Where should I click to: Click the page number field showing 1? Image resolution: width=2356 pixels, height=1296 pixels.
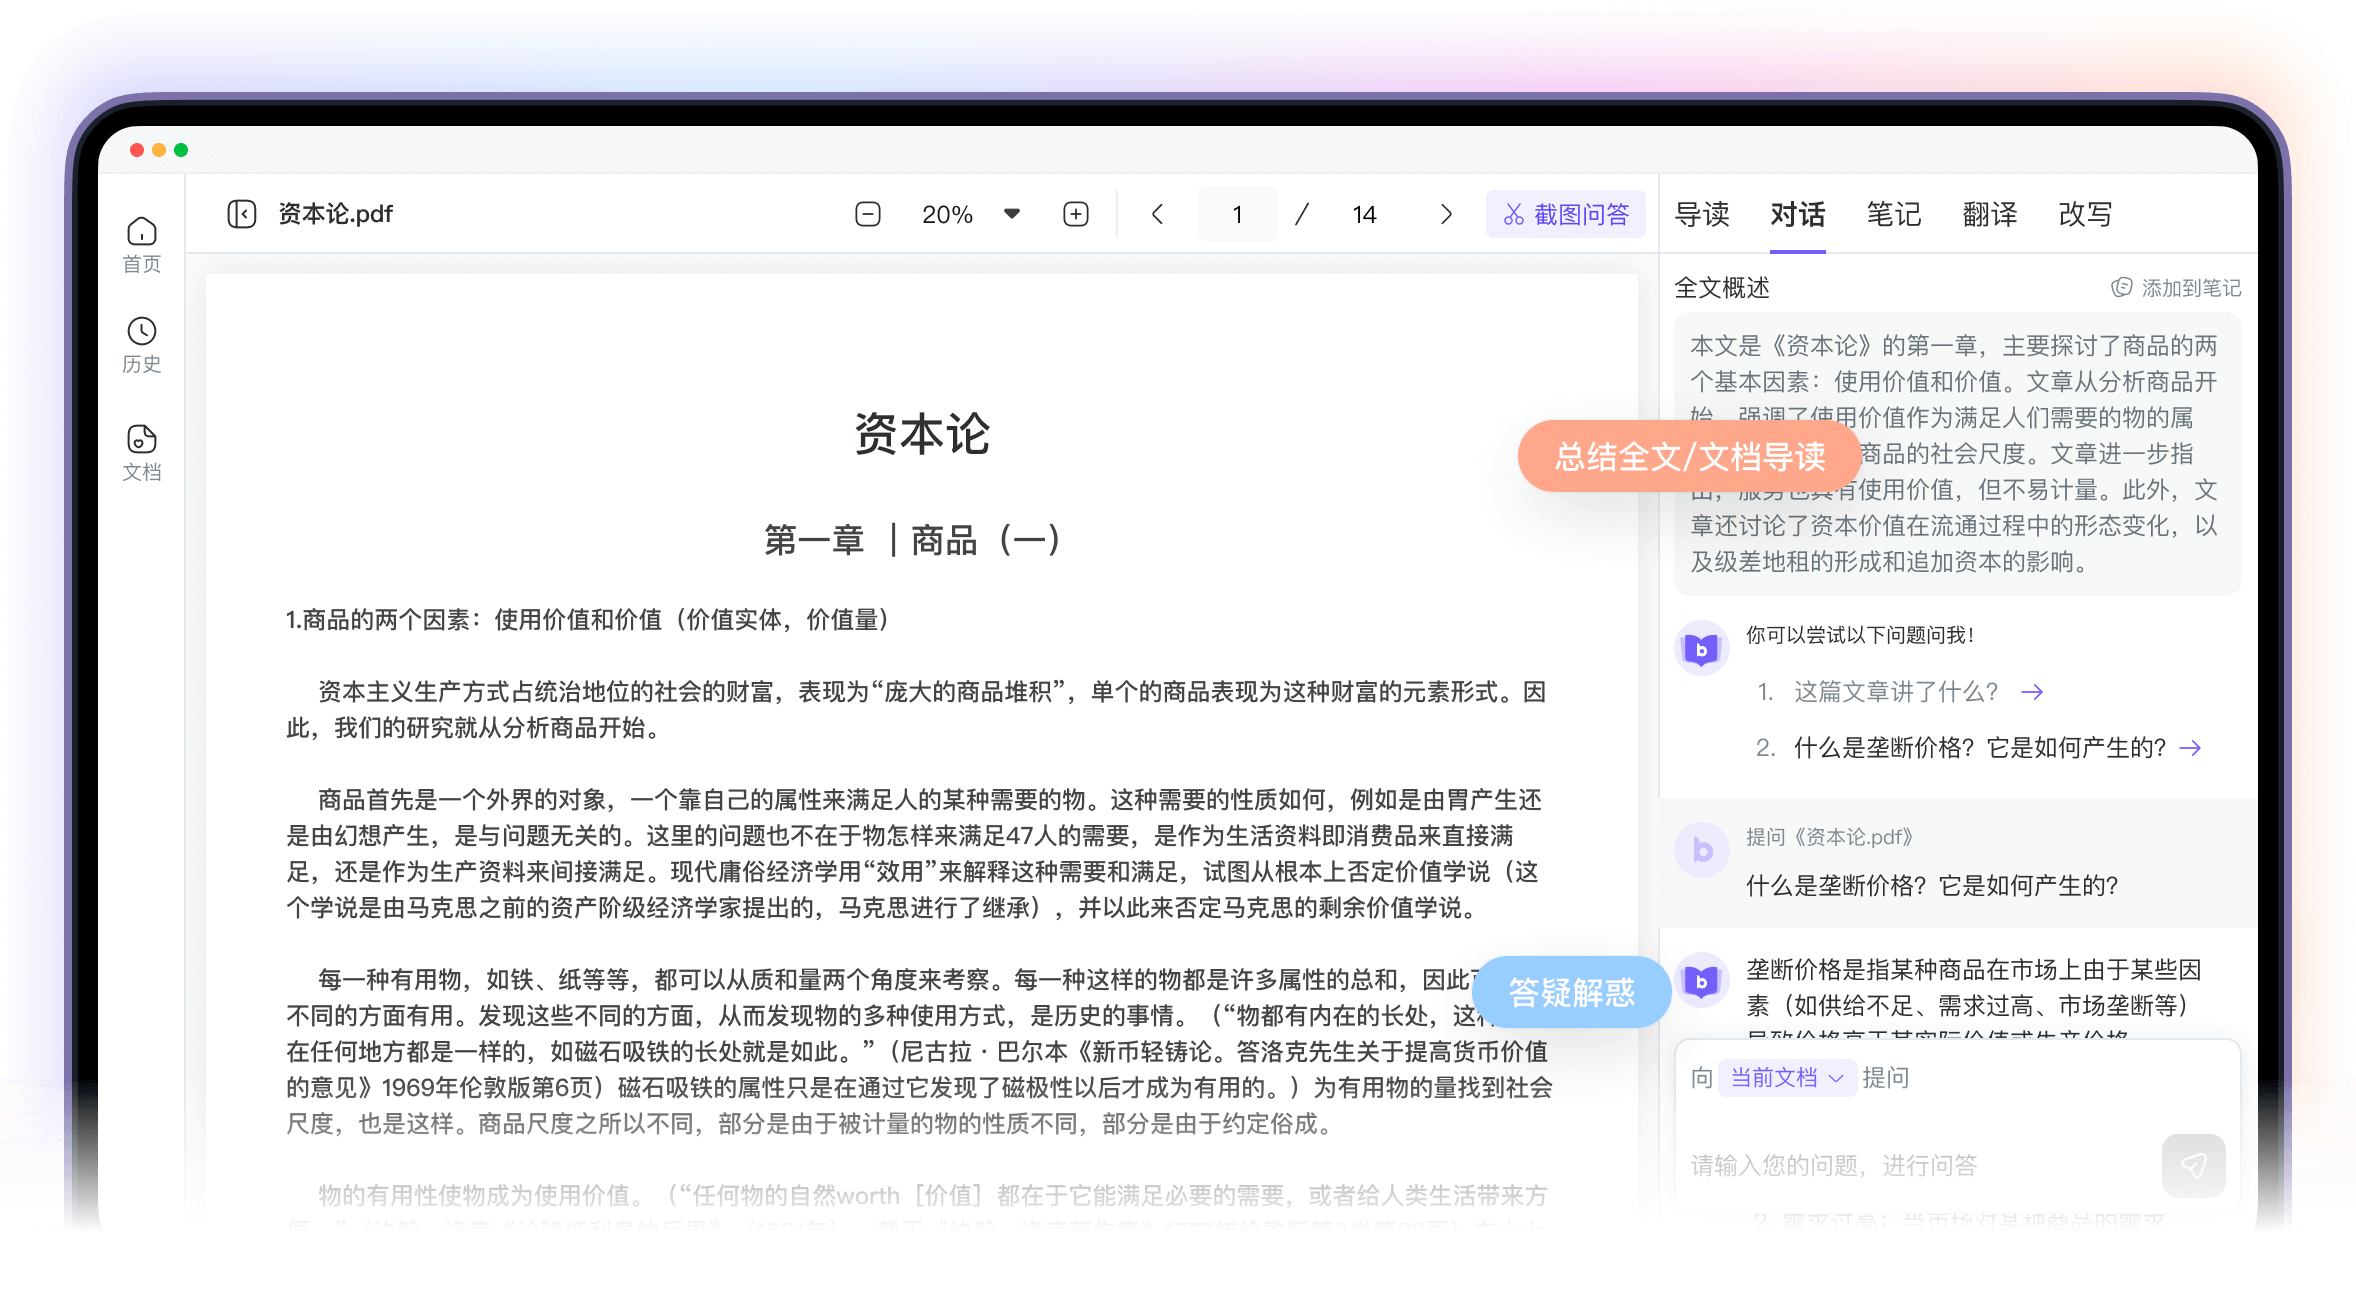1237,213
